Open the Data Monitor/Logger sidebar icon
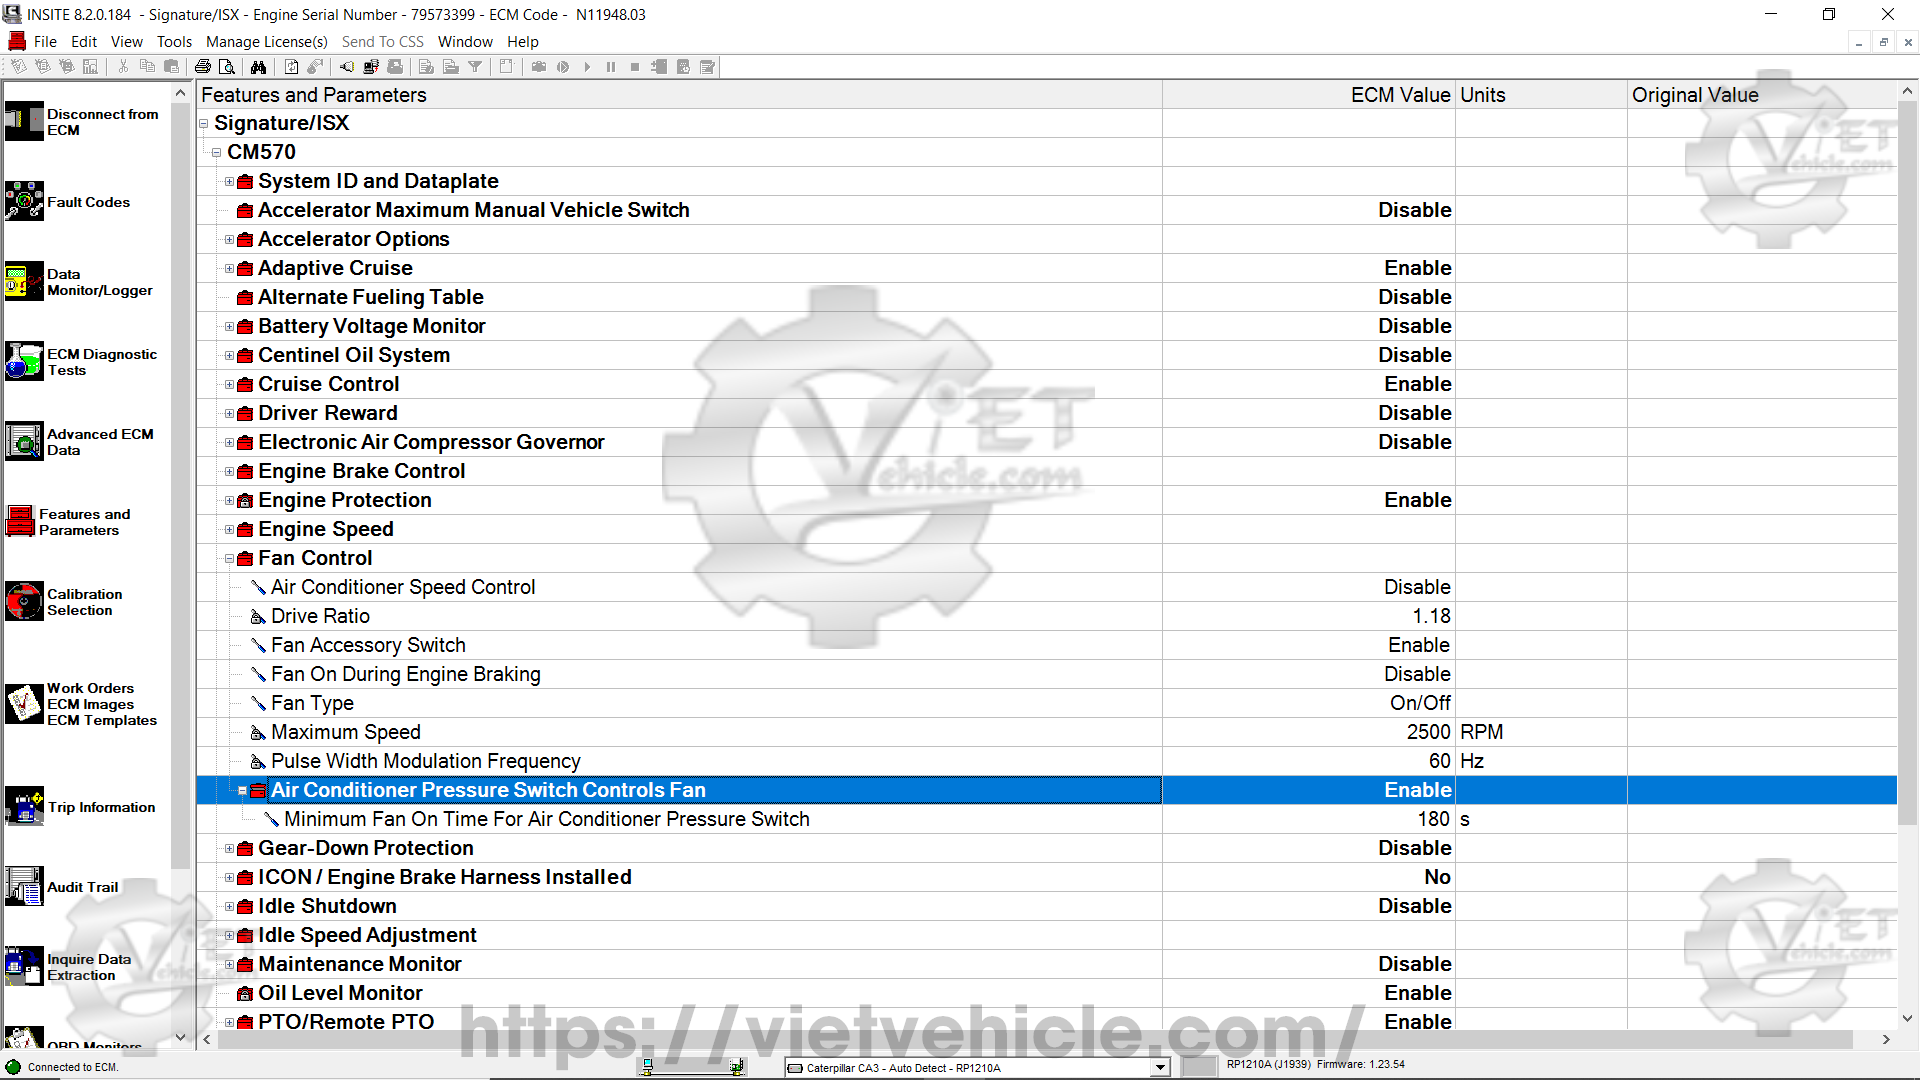This screenshot has height=1080, width=1920. (x=25, y=281)
